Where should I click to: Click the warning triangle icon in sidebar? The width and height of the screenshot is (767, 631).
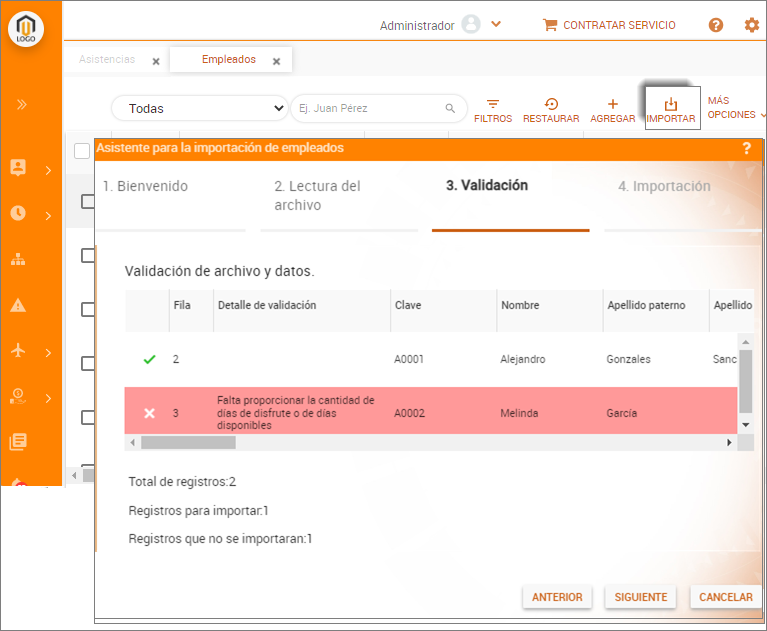point(18,305)
